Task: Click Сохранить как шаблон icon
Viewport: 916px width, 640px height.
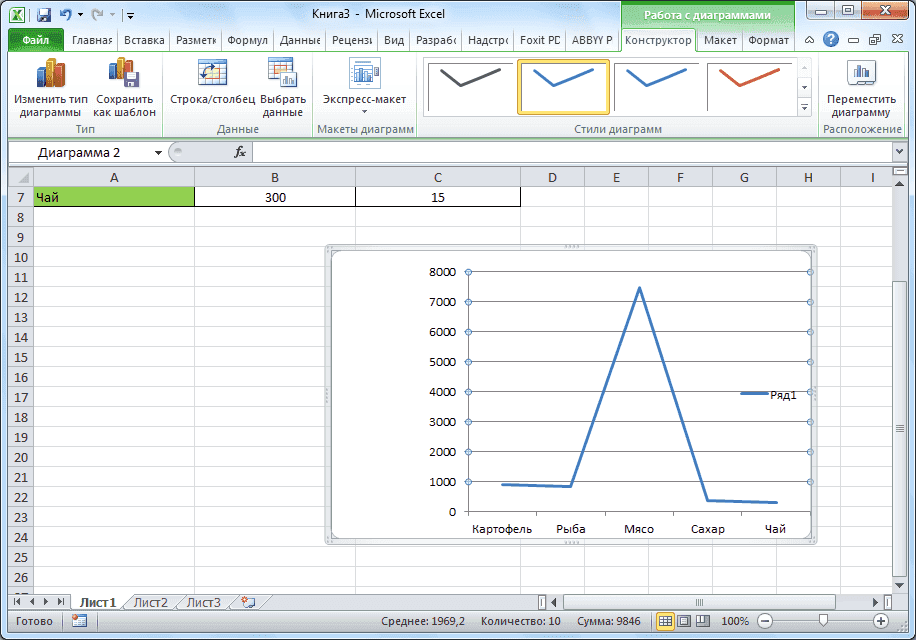Action: pyautogui.click(x=124, y=90)
